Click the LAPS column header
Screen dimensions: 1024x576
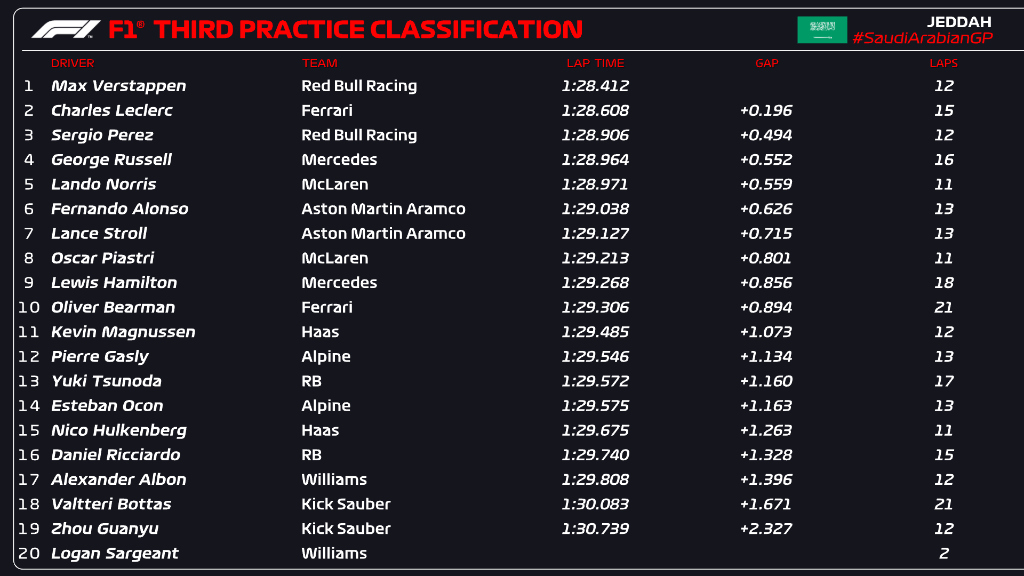pos(943,63)
